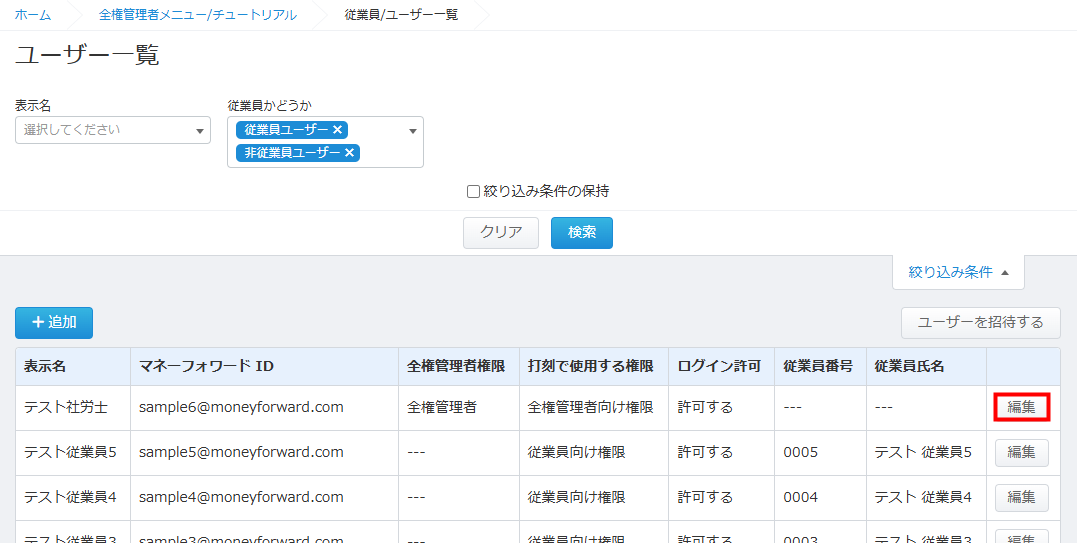Remove the 非従業員ユーザー filter tag

pos(350,153)
